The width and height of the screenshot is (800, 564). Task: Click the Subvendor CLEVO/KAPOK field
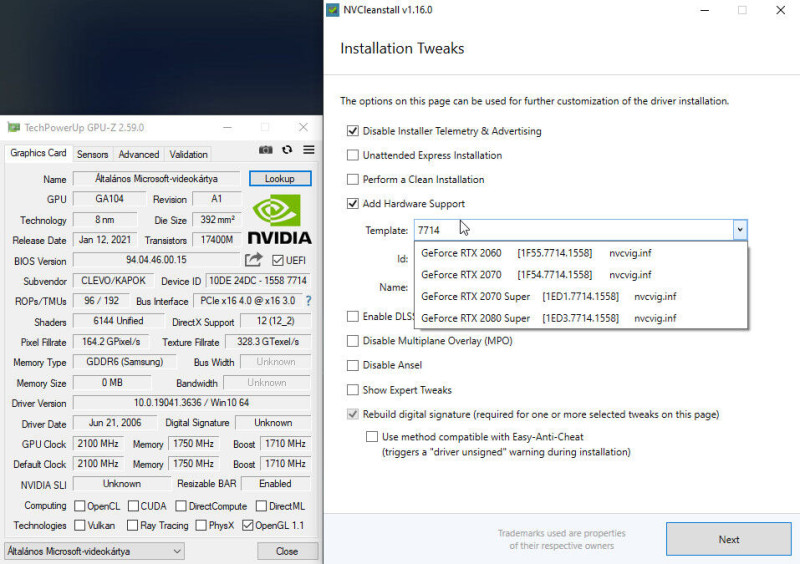(113, 281)
